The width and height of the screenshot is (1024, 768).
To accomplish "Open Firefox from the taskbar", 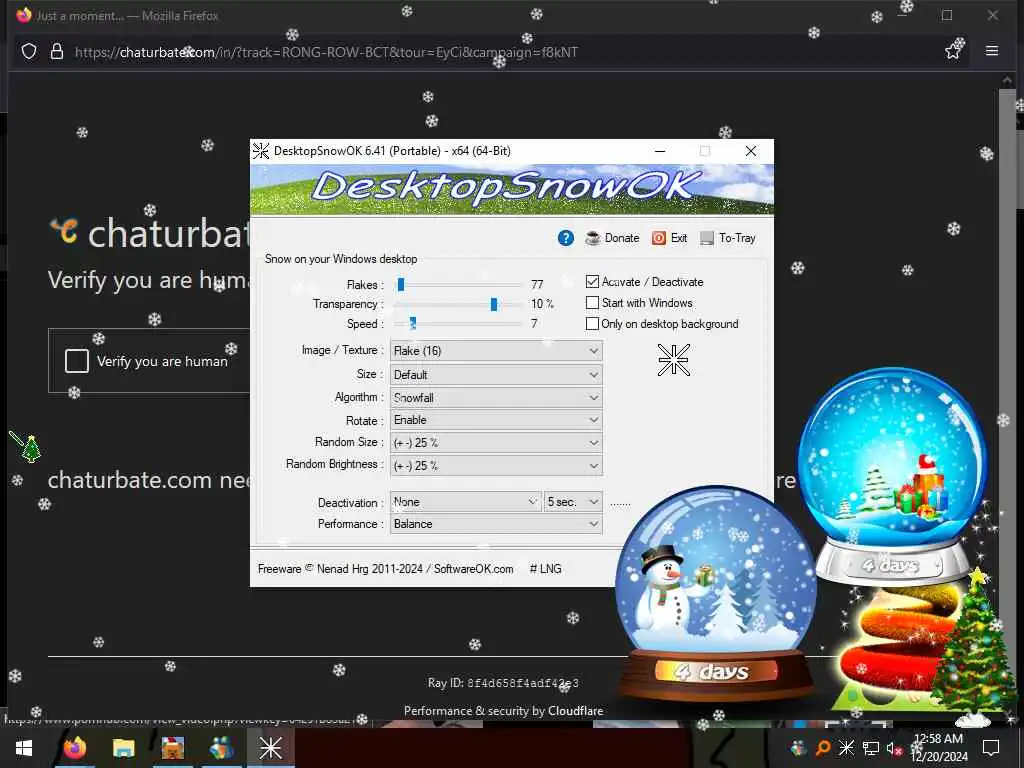I will (x=74, y=748).
